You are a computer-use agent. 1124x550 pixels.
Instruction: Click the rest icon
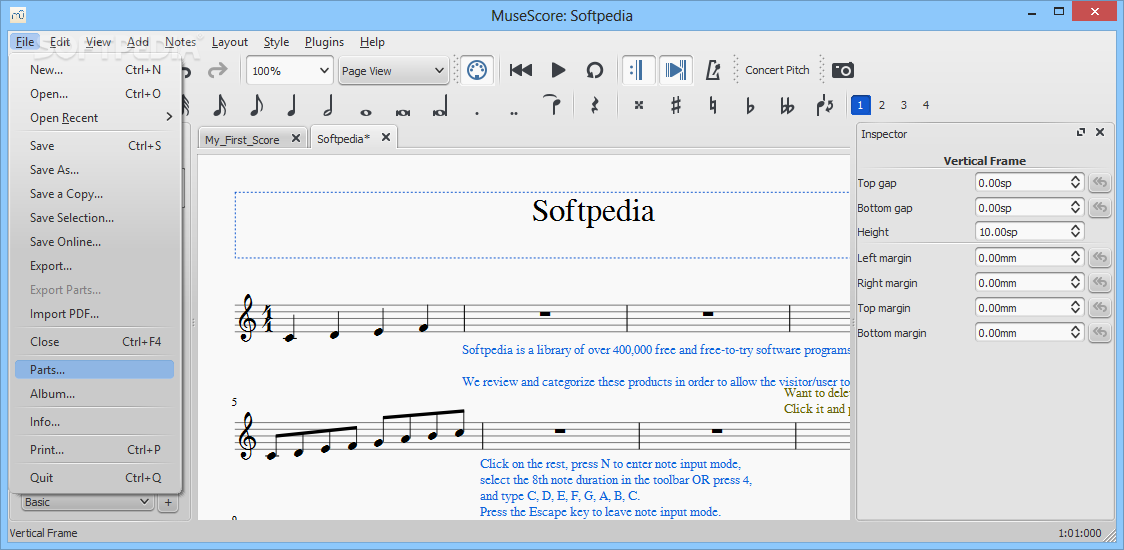594,106
